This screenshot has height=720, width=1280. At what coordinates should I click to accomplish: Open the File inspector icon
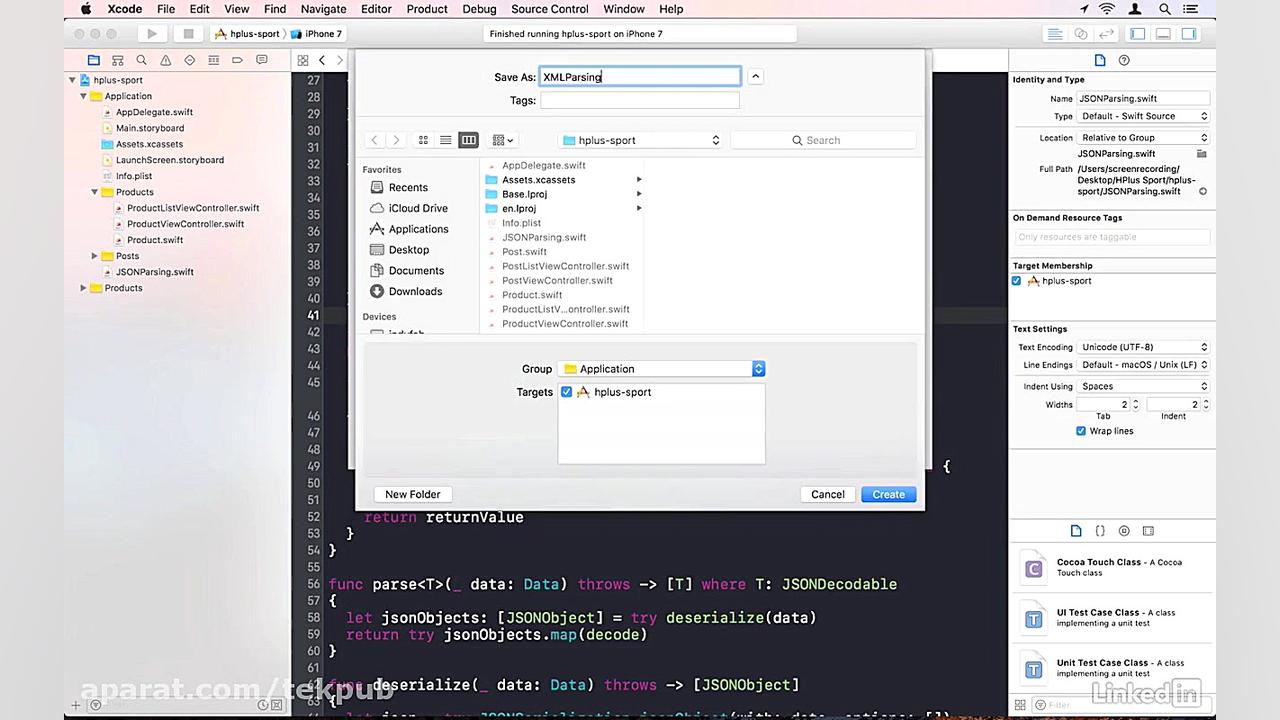pyautogui.click(x=1100, y=60)
